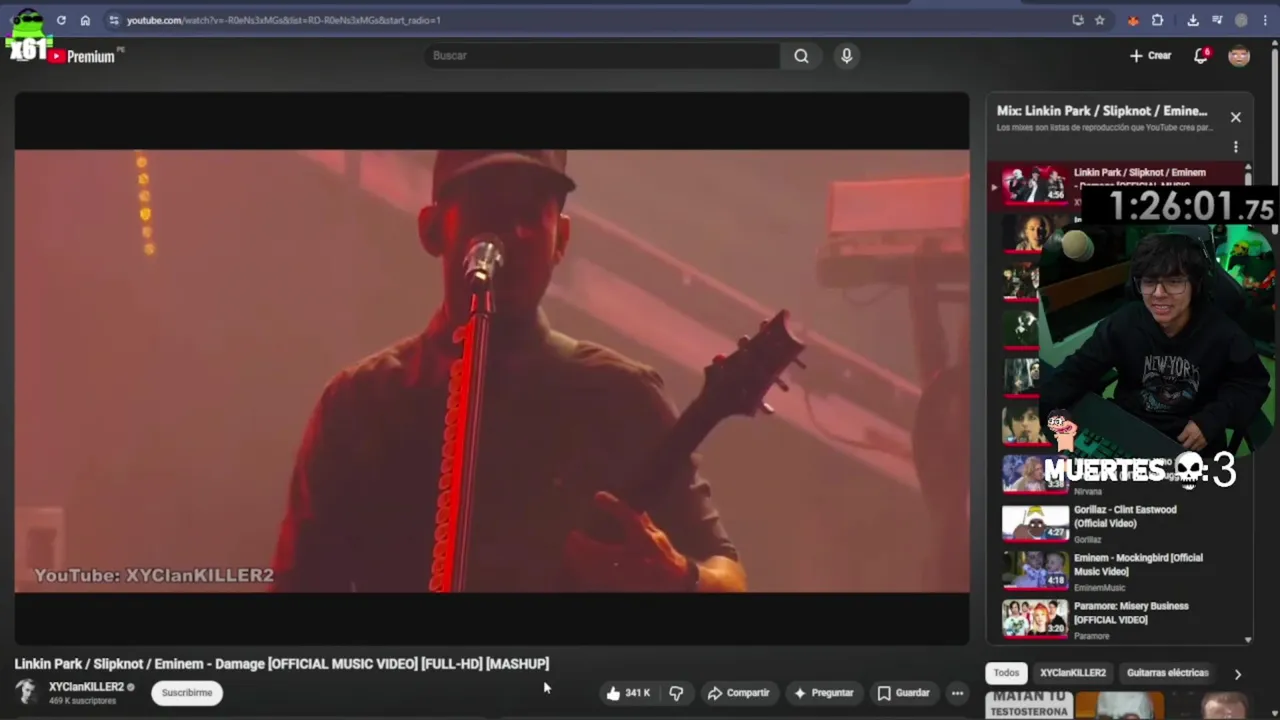Click the install/cast icon left of the star
The width and height of the screenshot is (1280, 720).
pos(1078,20)
